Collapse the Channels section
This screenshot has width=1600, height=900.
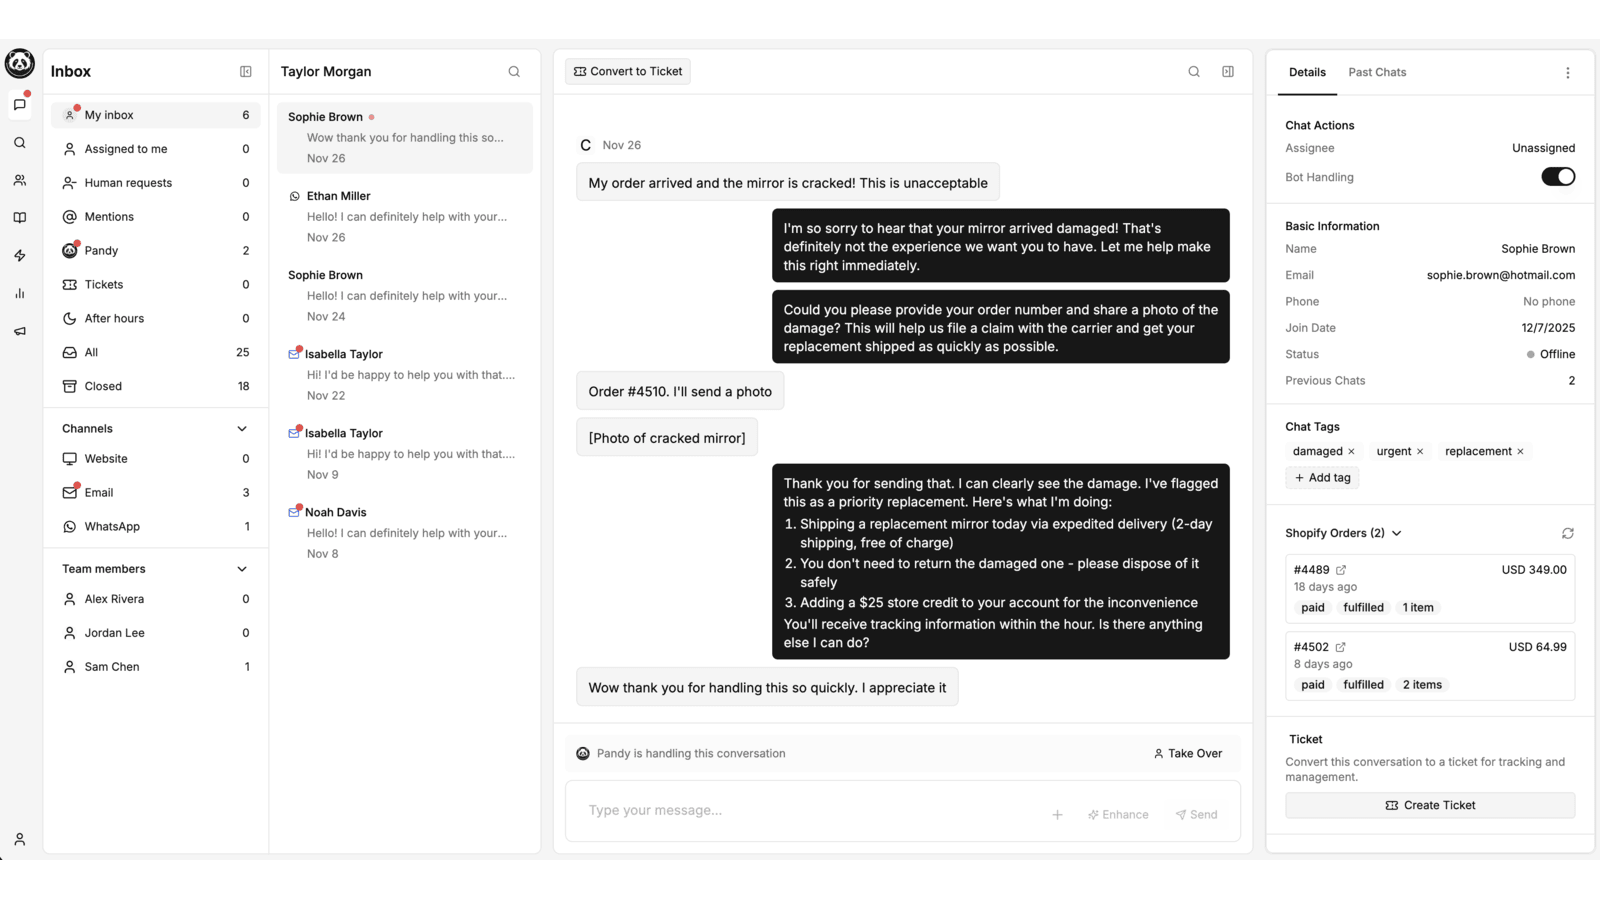click(x=241, y=428)
